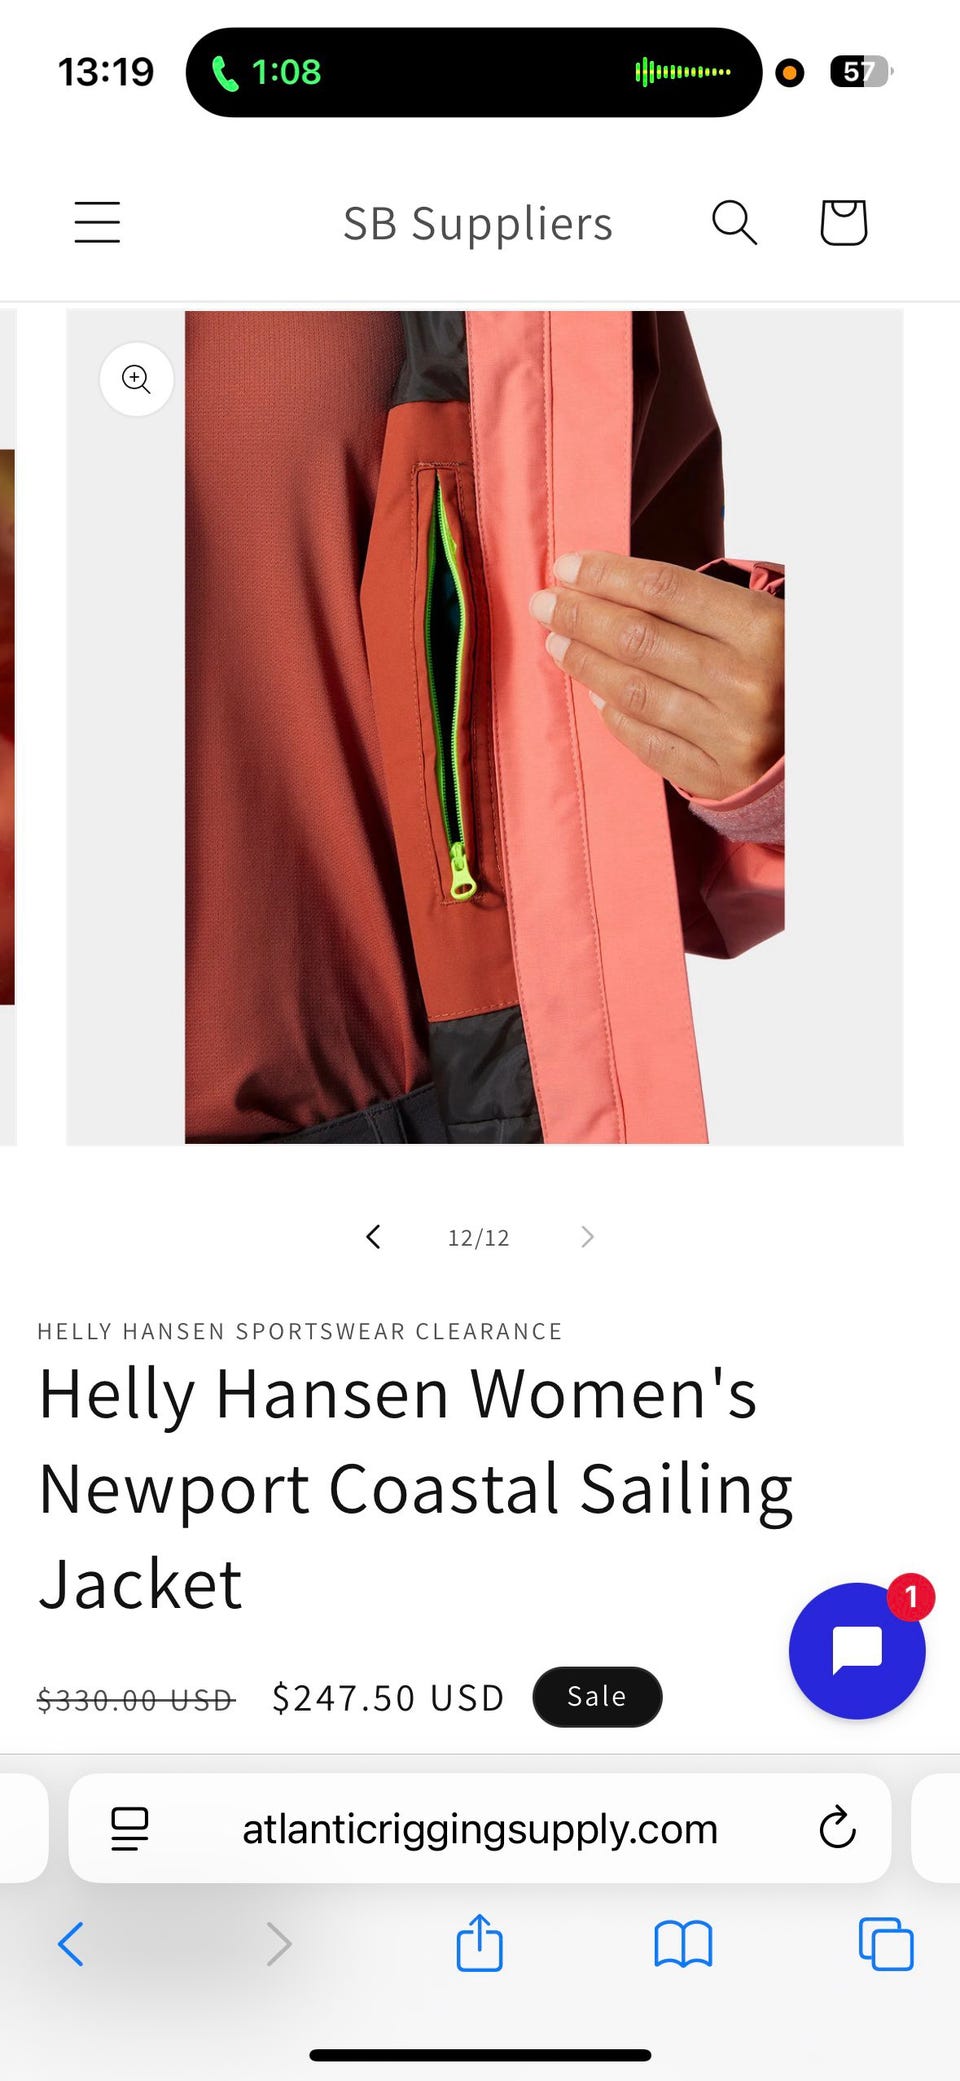Tap the Safari share icon
This screenshot has width=960, height=2081.
[x=479, y=1943]
